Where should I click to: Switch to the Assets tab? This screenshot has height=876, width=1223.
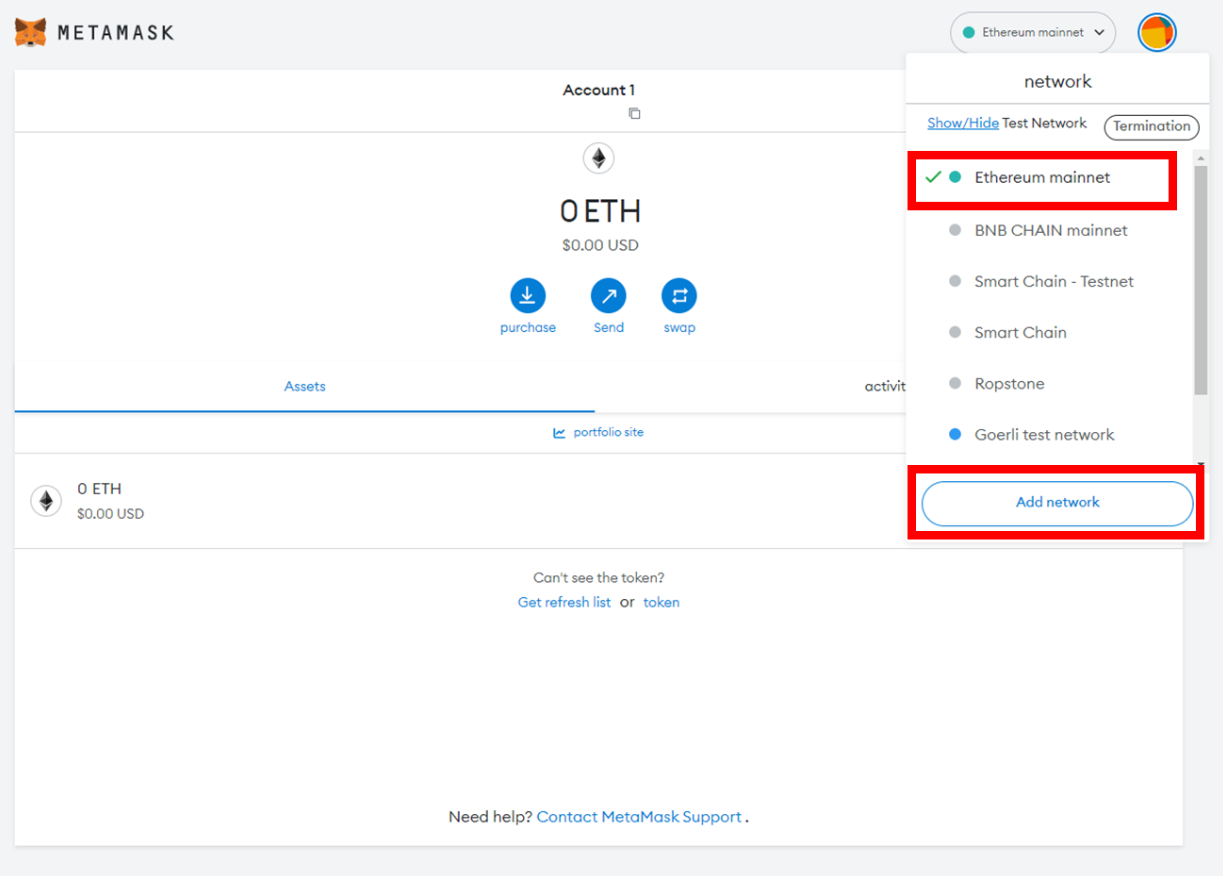point(305,387)
